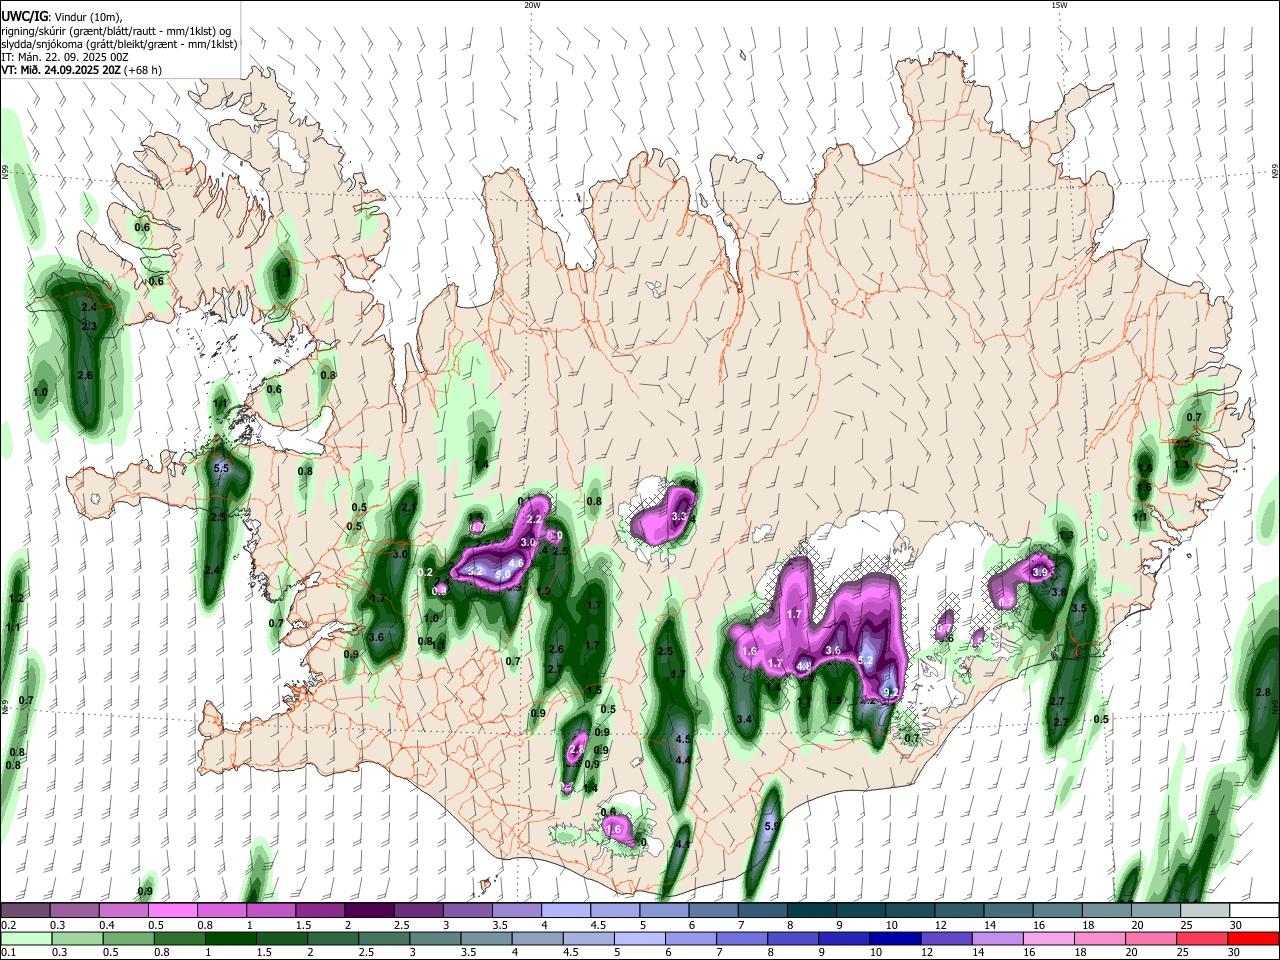The height and width of the screenshot is (960, 1280).
Task: Click the 2.1 rainfall value on the map
Action: 408,508
